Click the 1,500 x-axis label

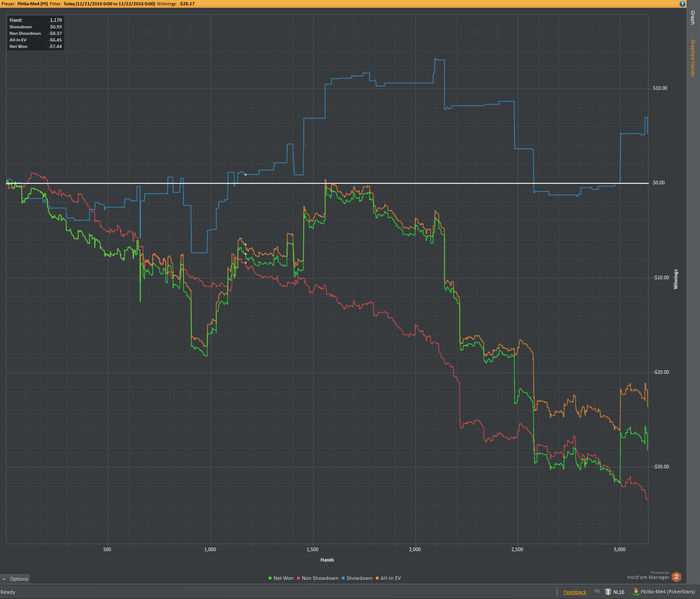pyautogui.click(x=312, y=549)
